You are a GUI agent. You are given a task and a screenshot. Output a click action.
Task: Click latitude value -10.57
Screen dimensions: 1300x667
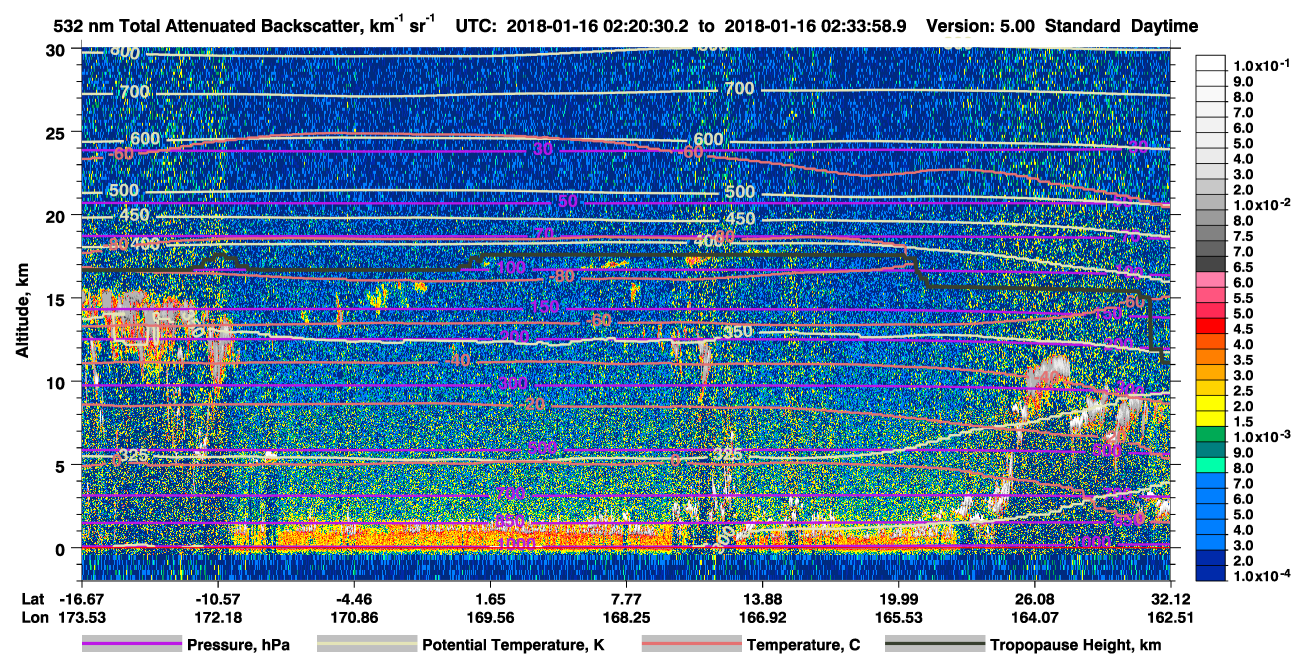[218, 598]
